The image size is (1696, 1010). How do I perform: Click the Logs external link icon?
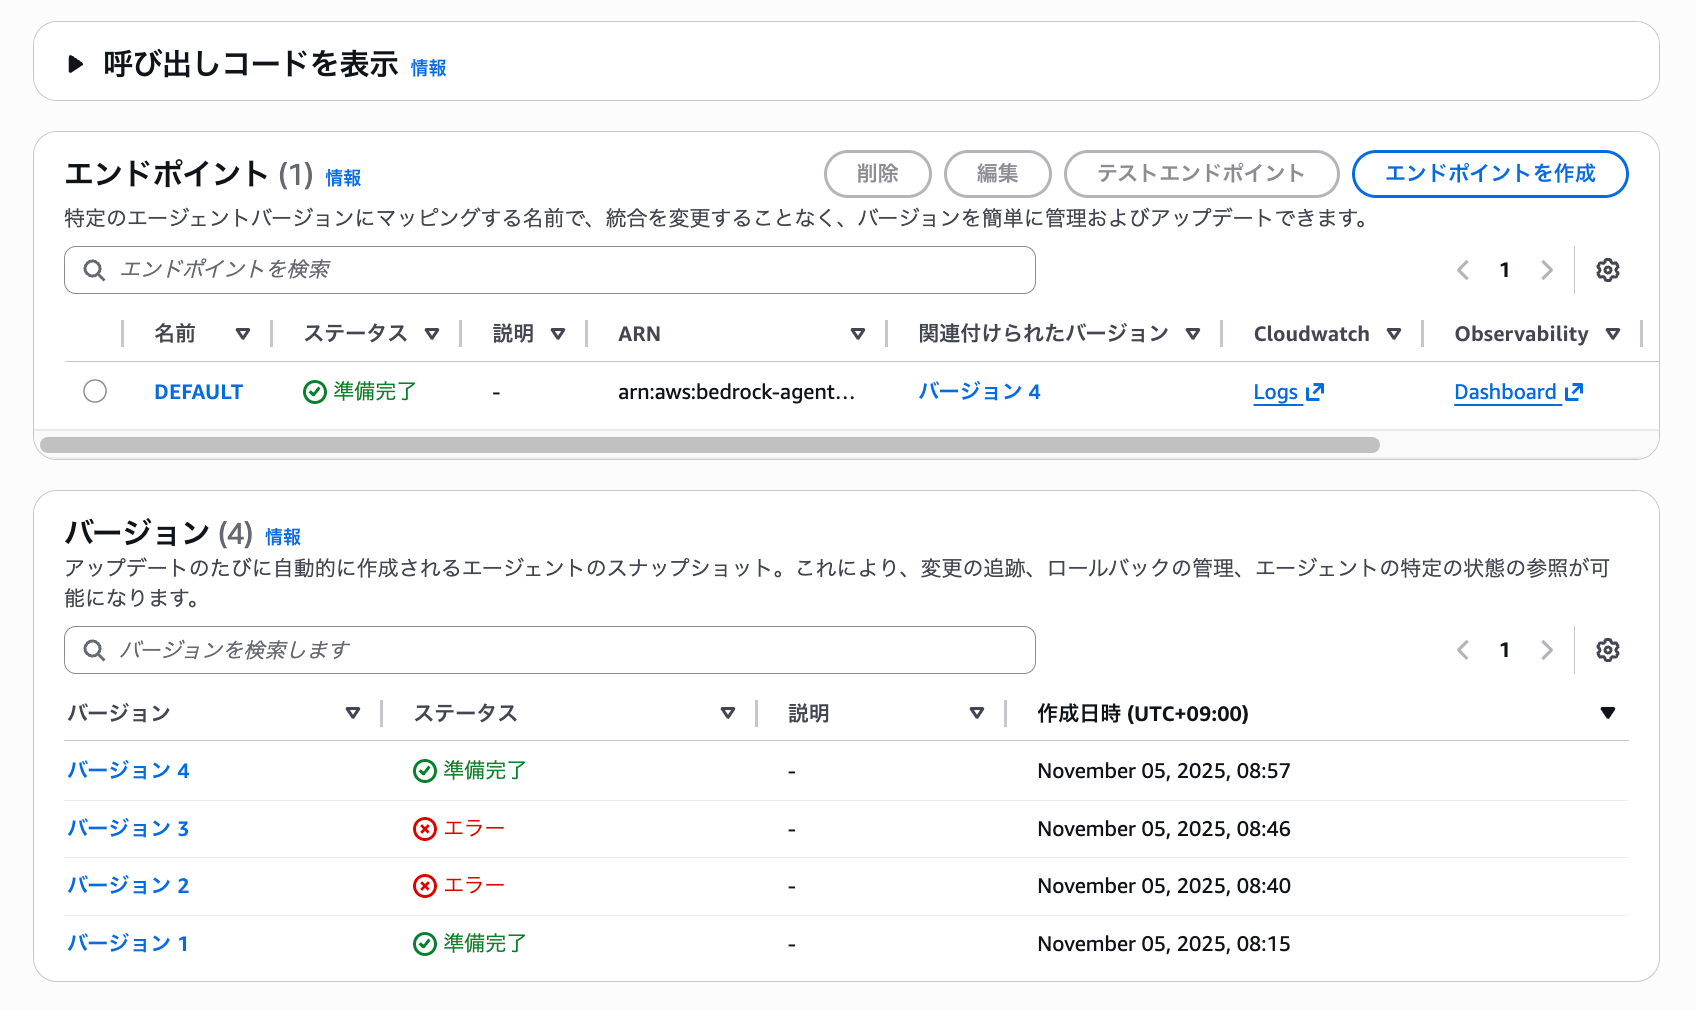click(1315, 392)
